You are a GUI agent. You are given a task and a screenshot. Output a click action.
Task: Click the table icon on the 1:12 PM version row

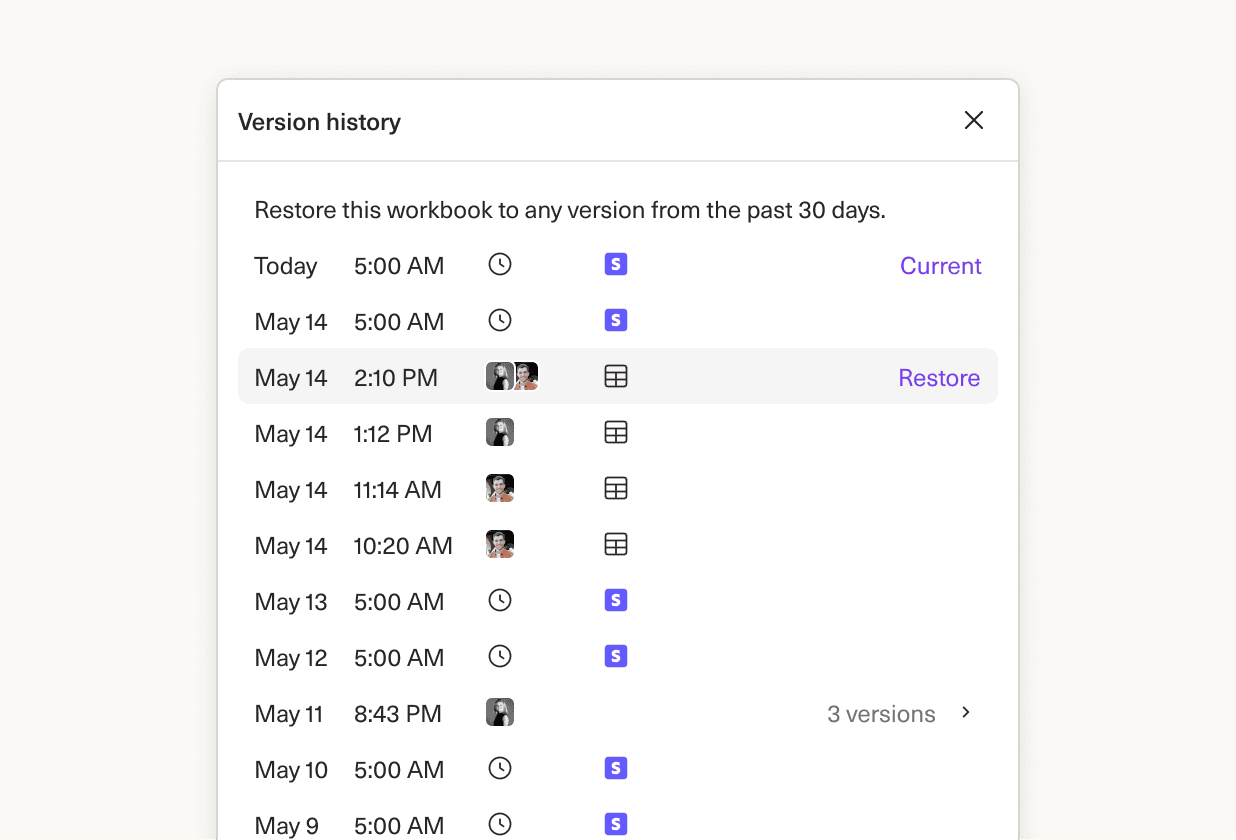(615, 432)
